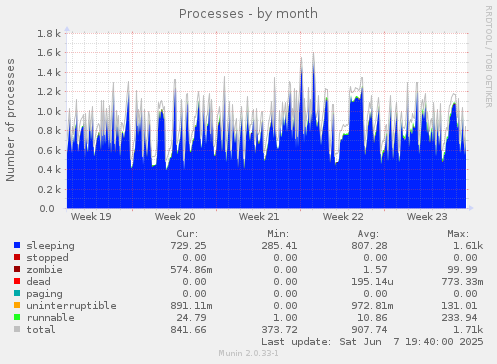Click uninterruptible average value 972.81m
This screenshot has height=364, width=497.
pyautogui.click(x=372, y=306)
